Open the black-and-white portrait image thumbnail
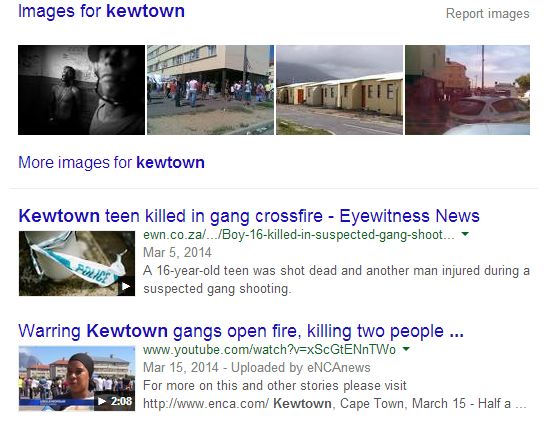The height and width of the screenshot is (428, 552). tap(81, 90)
